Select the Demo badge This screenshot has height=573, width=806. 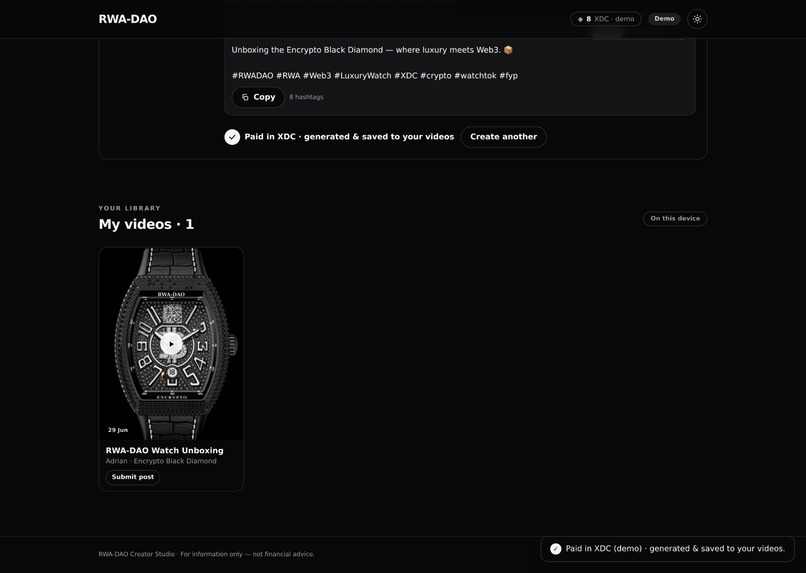(664, 19)
